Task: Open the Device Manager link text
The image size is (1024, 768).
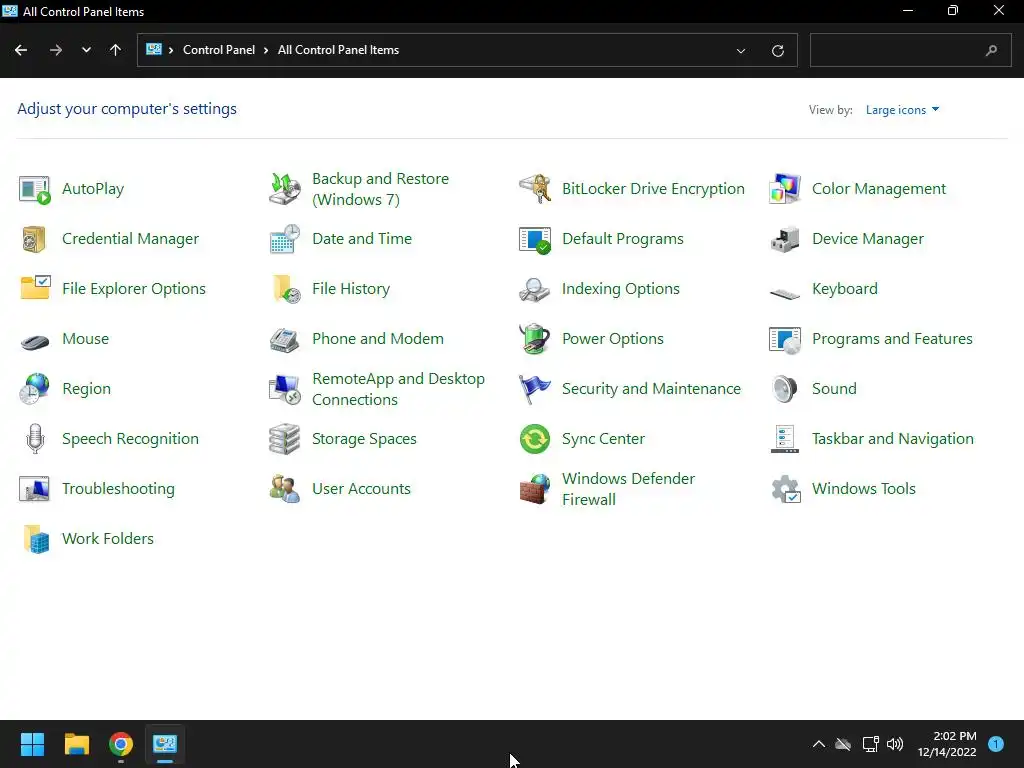Action: [868, 239]
